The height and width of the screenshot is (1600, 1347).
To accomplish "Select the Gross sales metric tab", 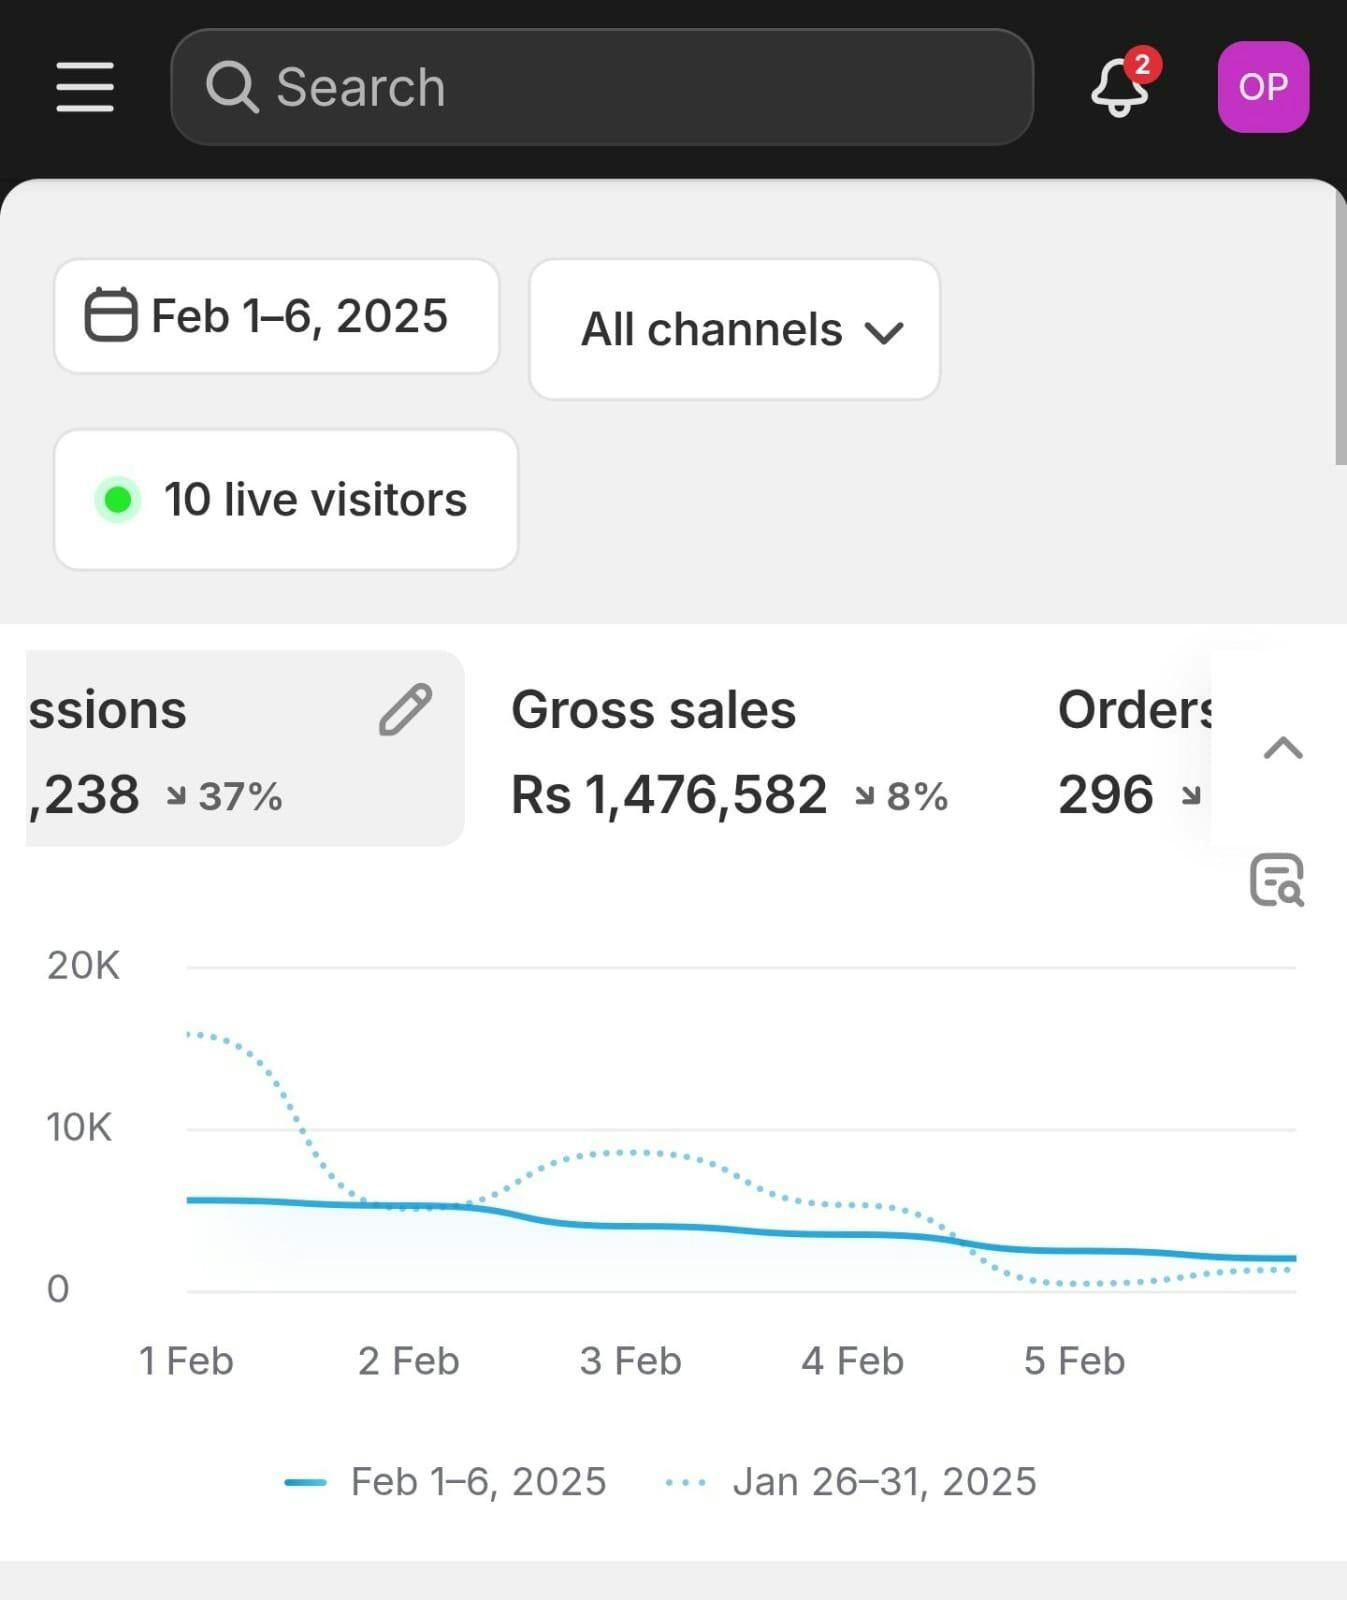I will click(730, 750).
